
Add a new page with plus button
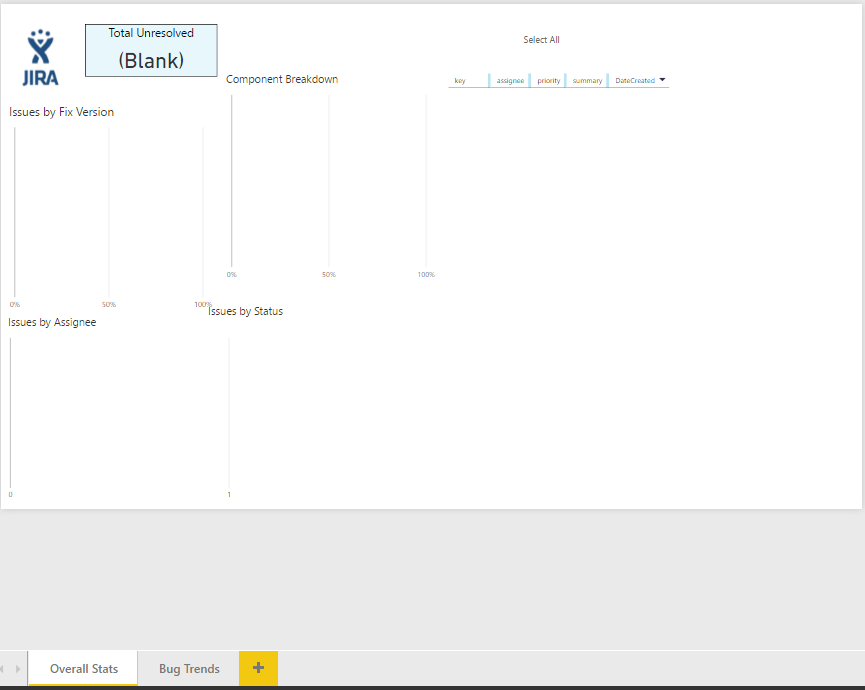[x=258, y=668]
